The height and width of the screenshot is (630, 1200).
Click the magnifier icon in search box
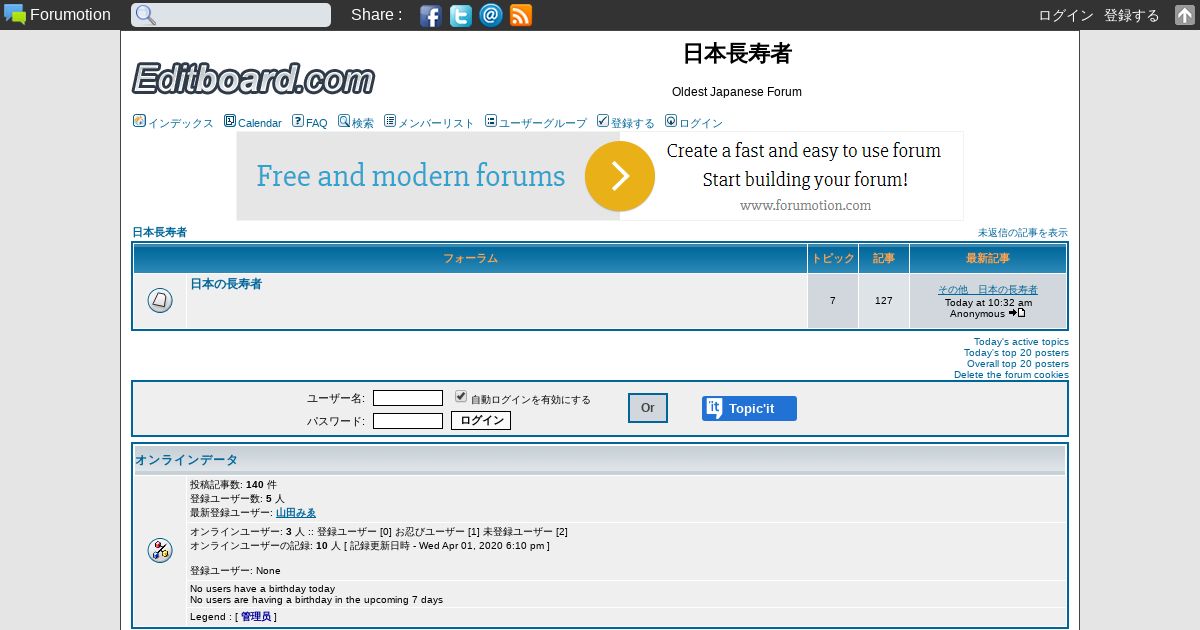tap(146, 15)
